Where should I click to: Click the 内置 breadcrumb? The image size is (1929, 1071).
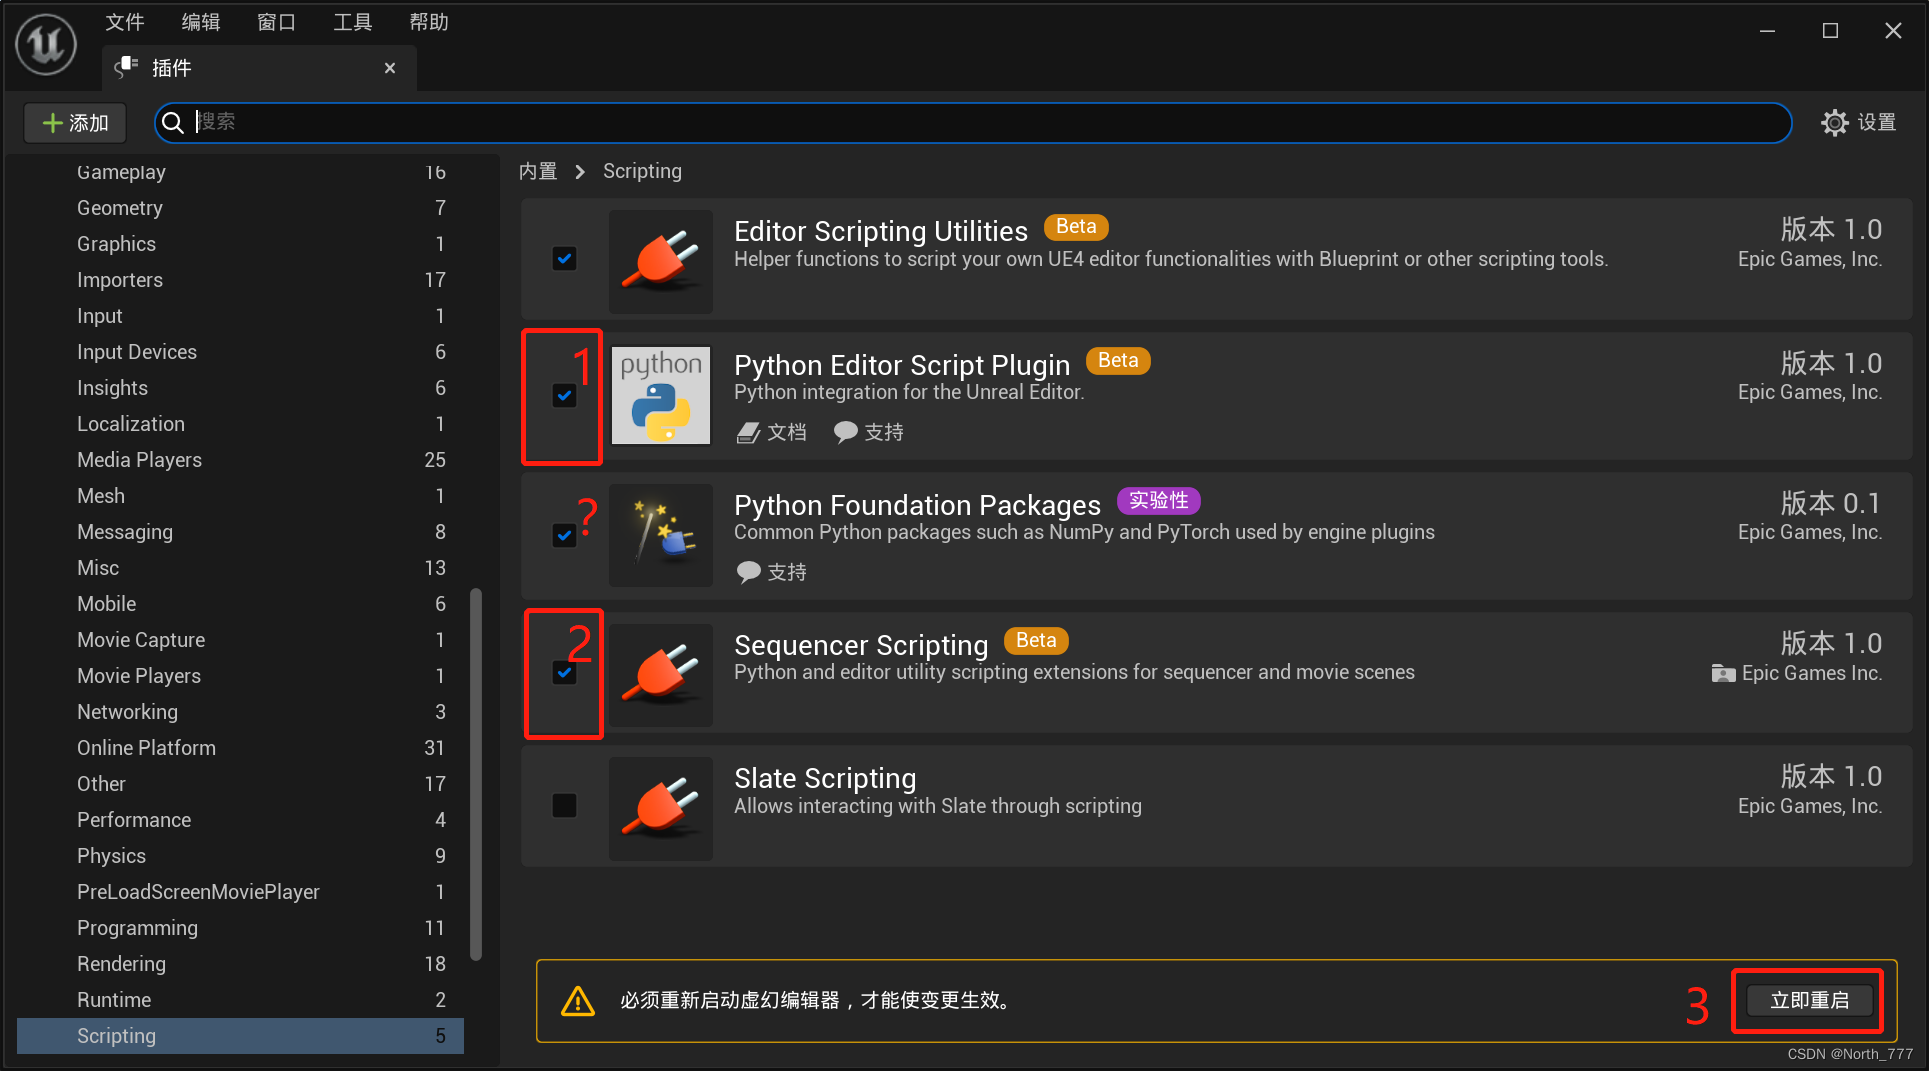[x=538, y=171]
